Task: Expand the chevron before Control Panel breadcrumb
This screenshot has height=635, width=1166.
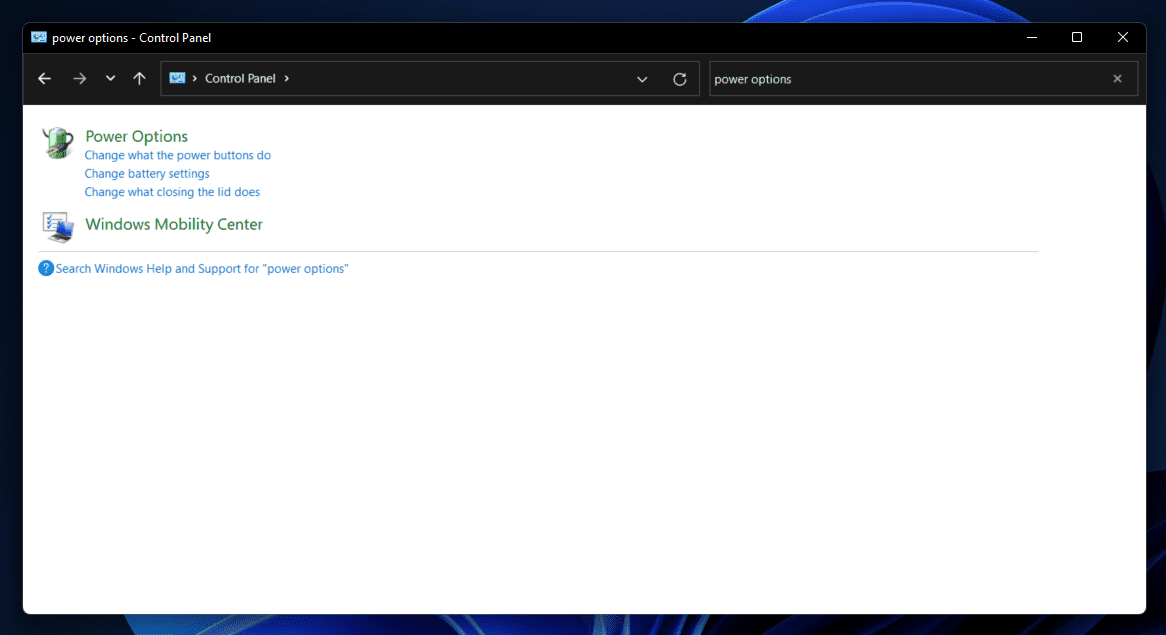Action: [195, 78]
